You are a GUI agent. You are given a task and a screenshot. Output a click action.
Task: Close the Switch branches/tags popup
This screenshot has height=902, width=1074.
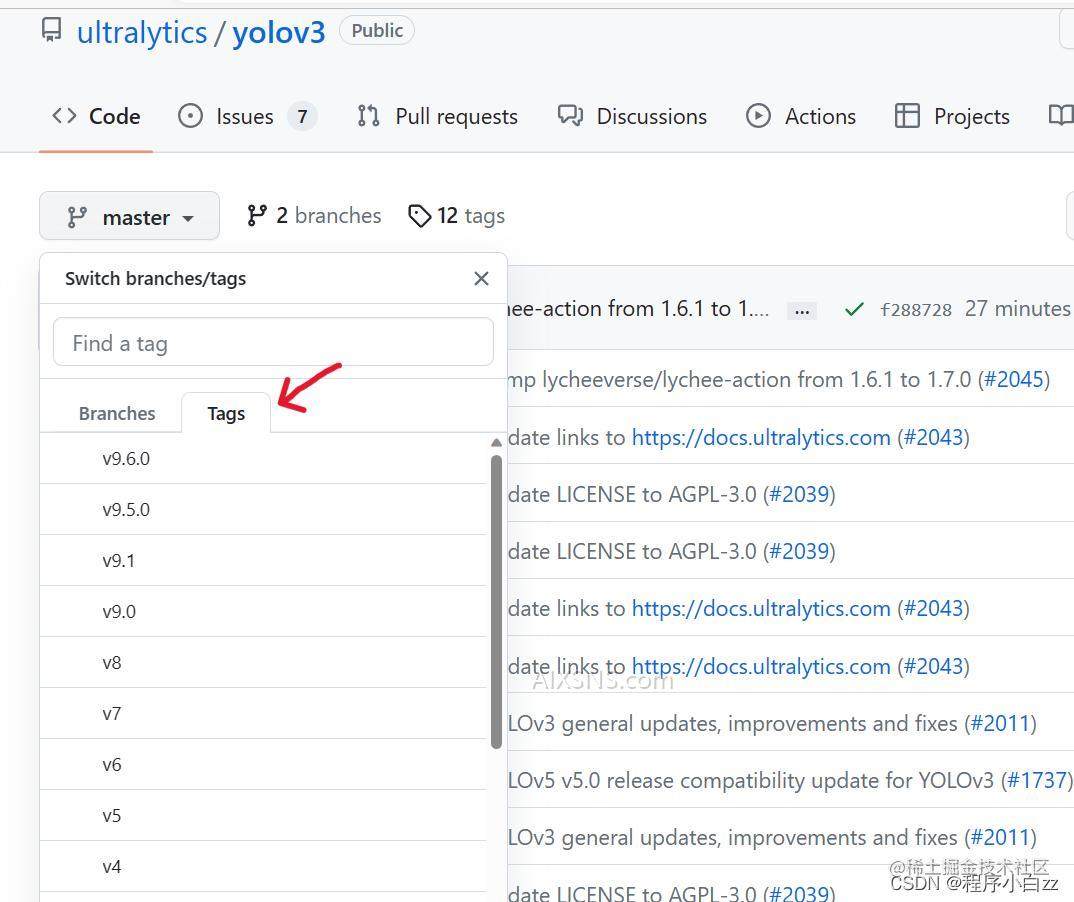tap(481, 278)
